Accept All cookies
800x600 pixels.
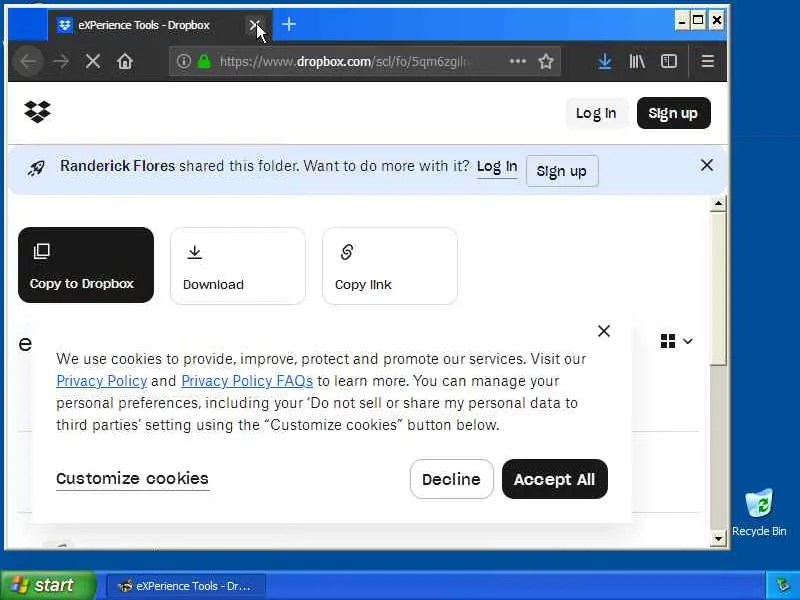[555, 479]
